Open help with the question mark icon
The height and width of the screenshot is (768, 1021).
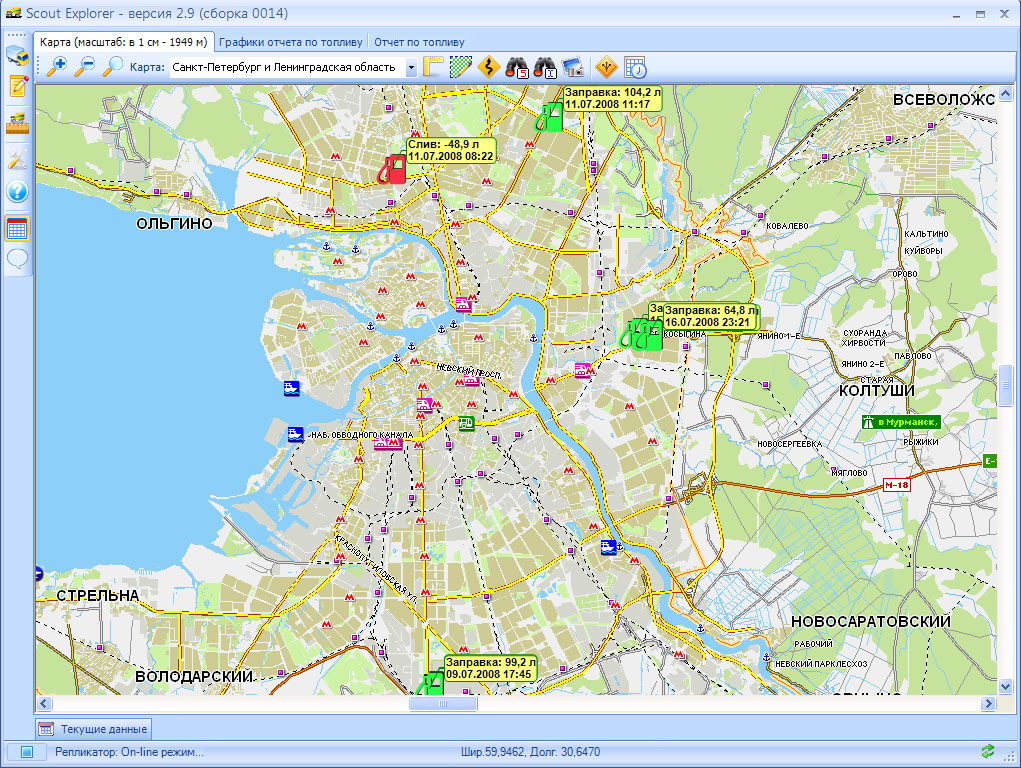coord(18,192)
